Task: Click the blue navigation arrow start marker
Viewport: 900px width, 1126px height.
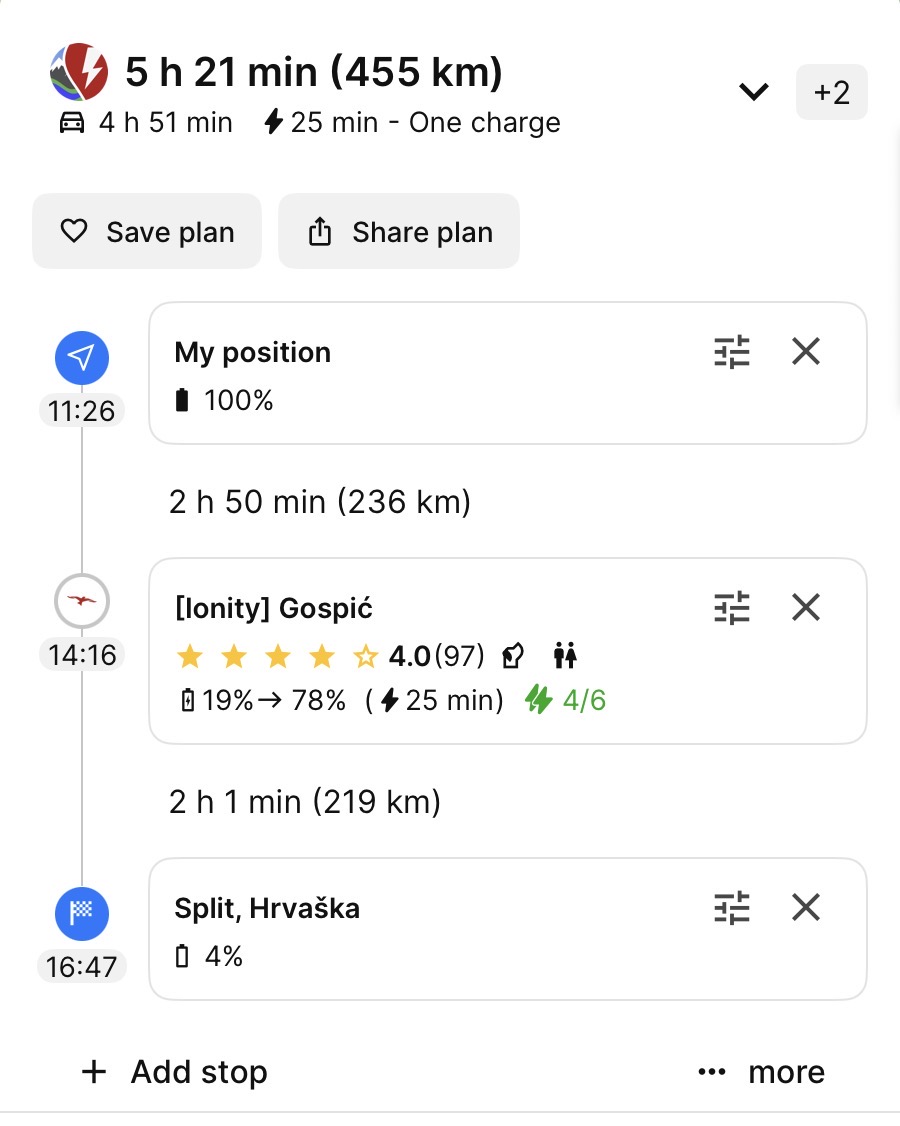Action: (82, 358)
